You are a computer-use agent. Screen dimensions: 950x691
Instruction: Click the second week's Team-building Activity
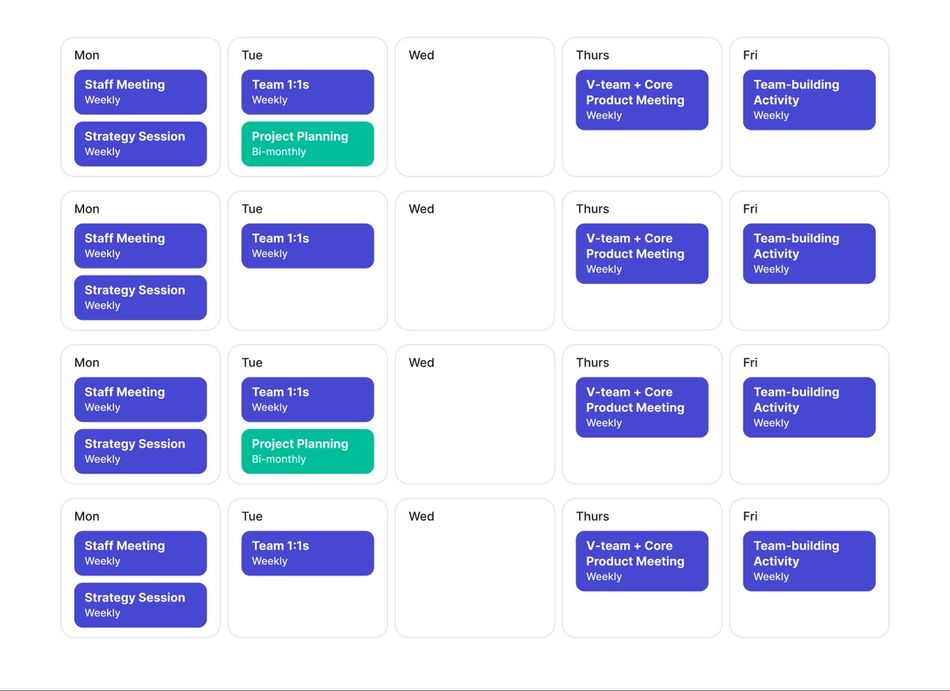click(x=808, y=254)
